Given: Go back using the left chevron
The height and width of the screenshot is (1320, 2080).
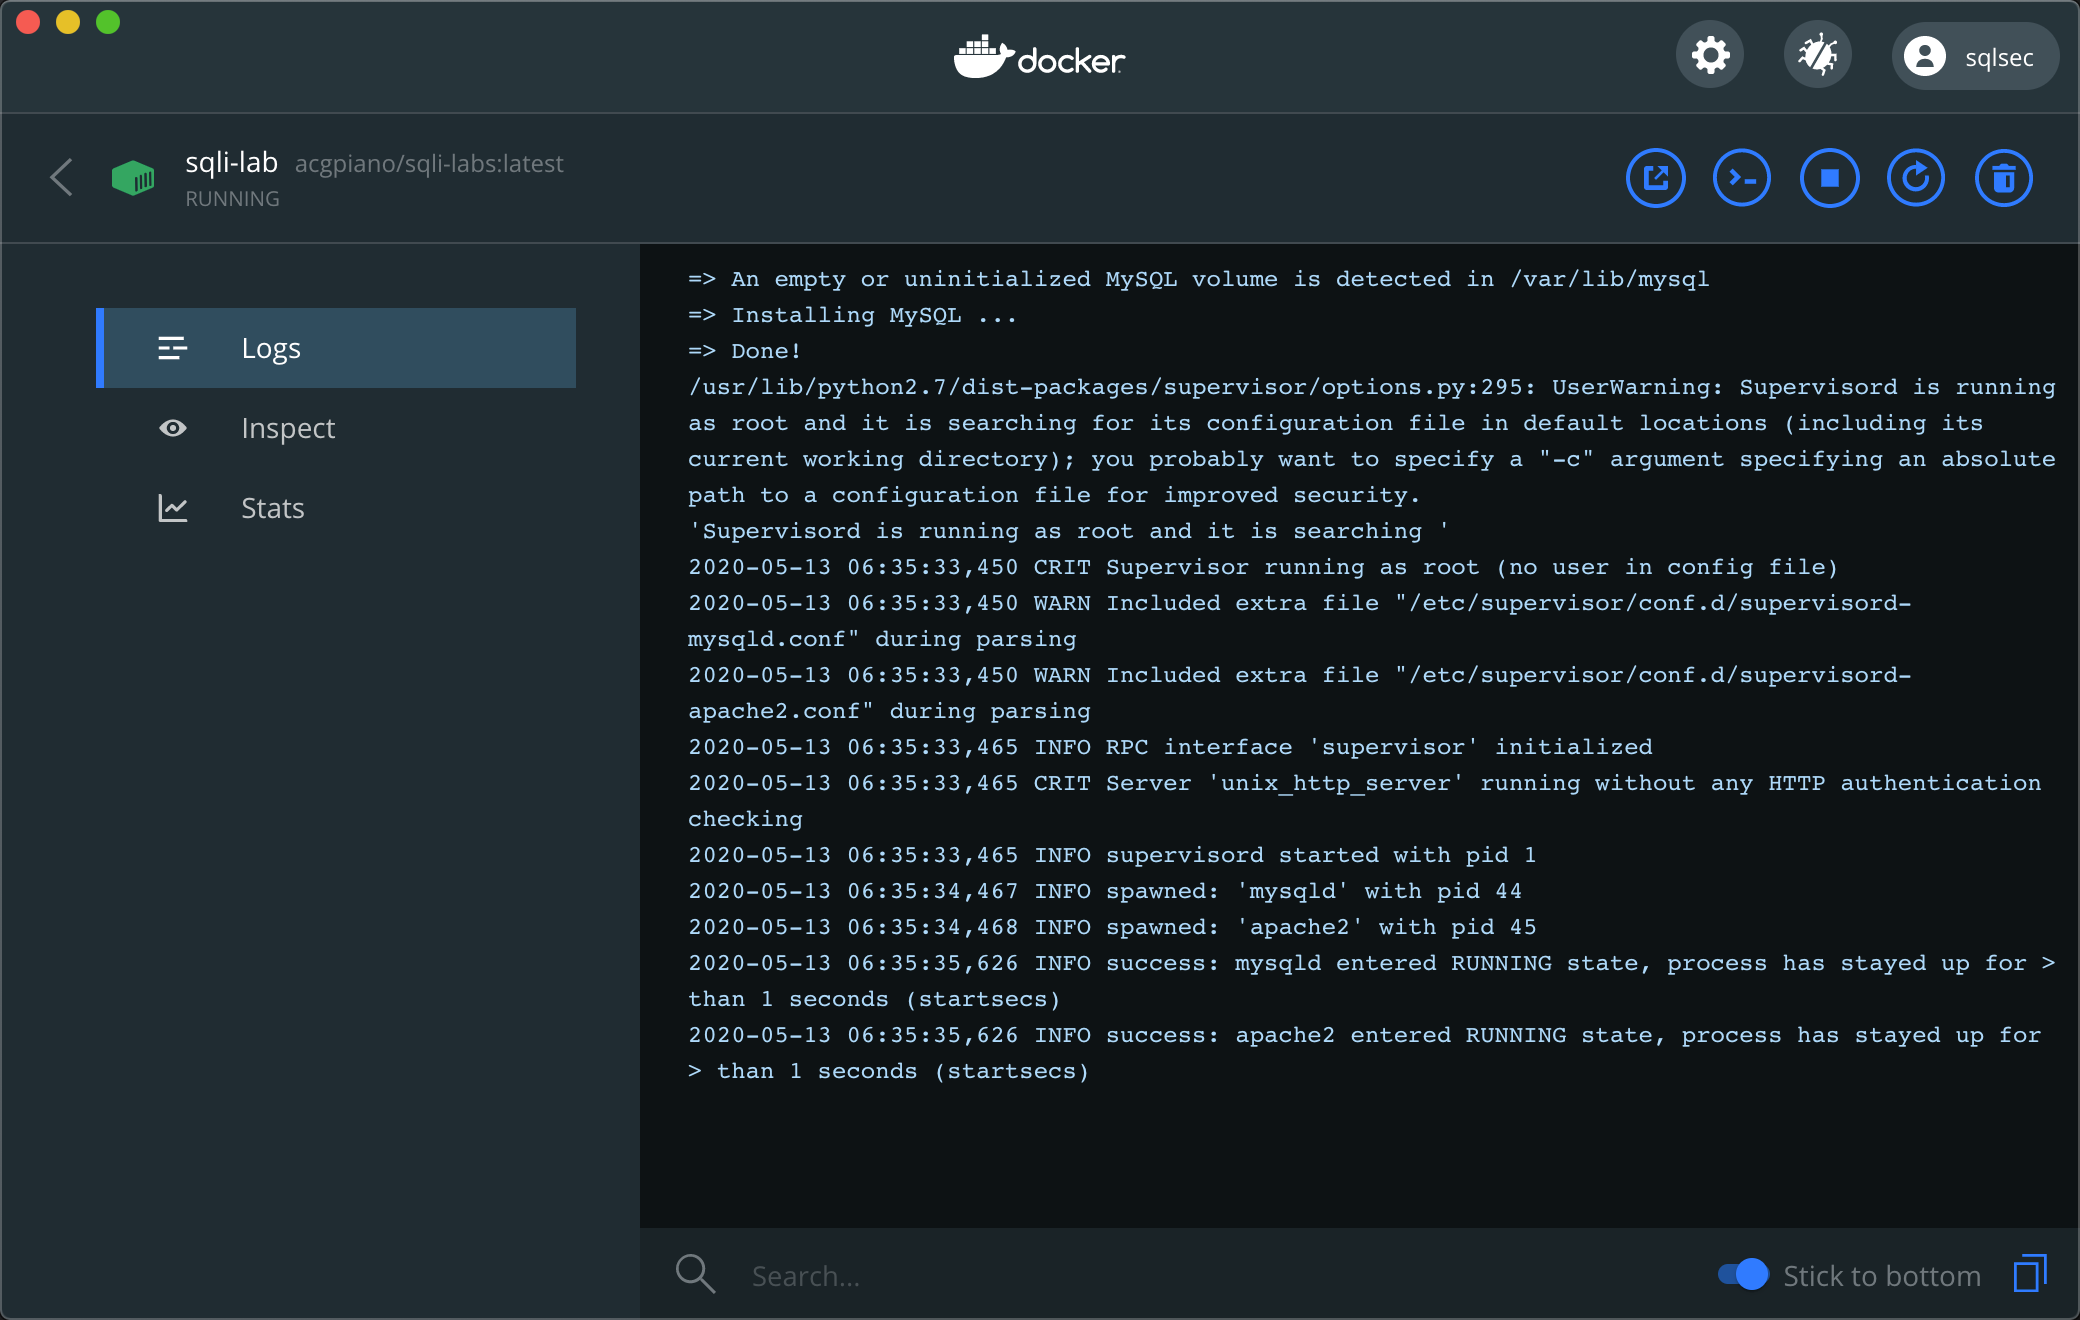Looking at the screenshot, I should (x=61, y=178).
